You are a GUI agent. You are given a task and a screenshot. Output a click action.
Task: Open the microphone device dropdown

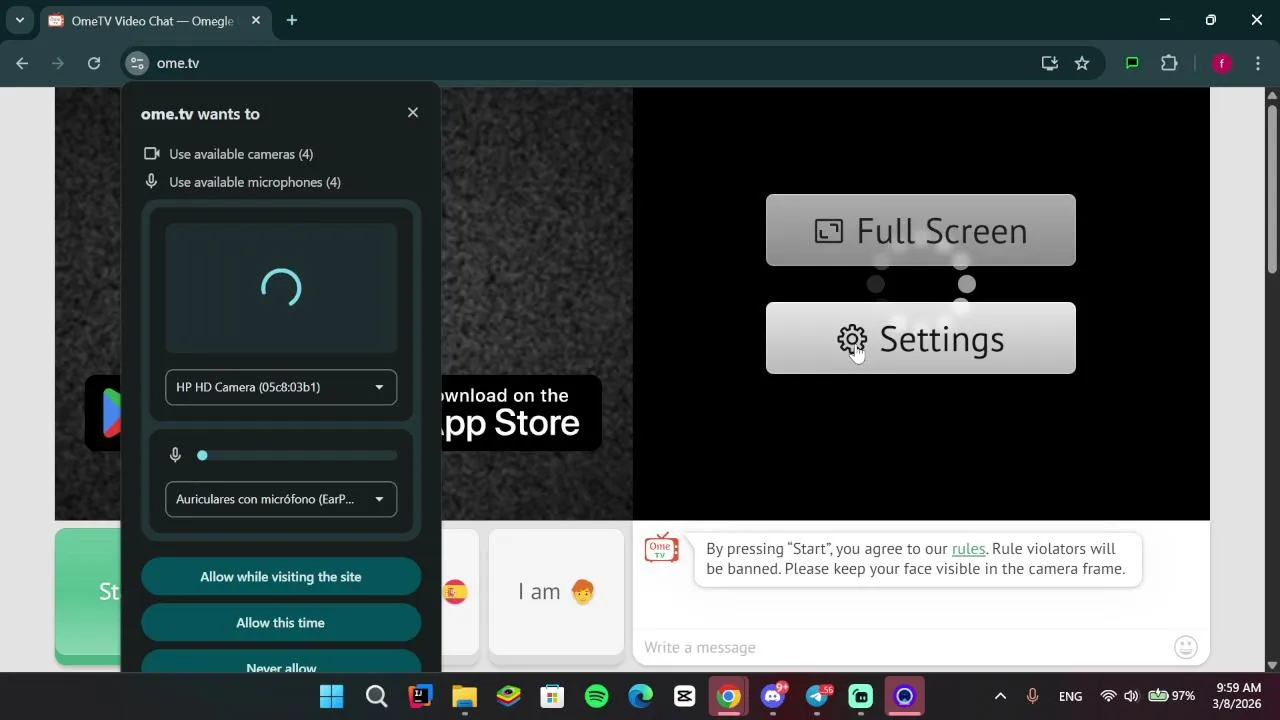[x=281, y=499]
